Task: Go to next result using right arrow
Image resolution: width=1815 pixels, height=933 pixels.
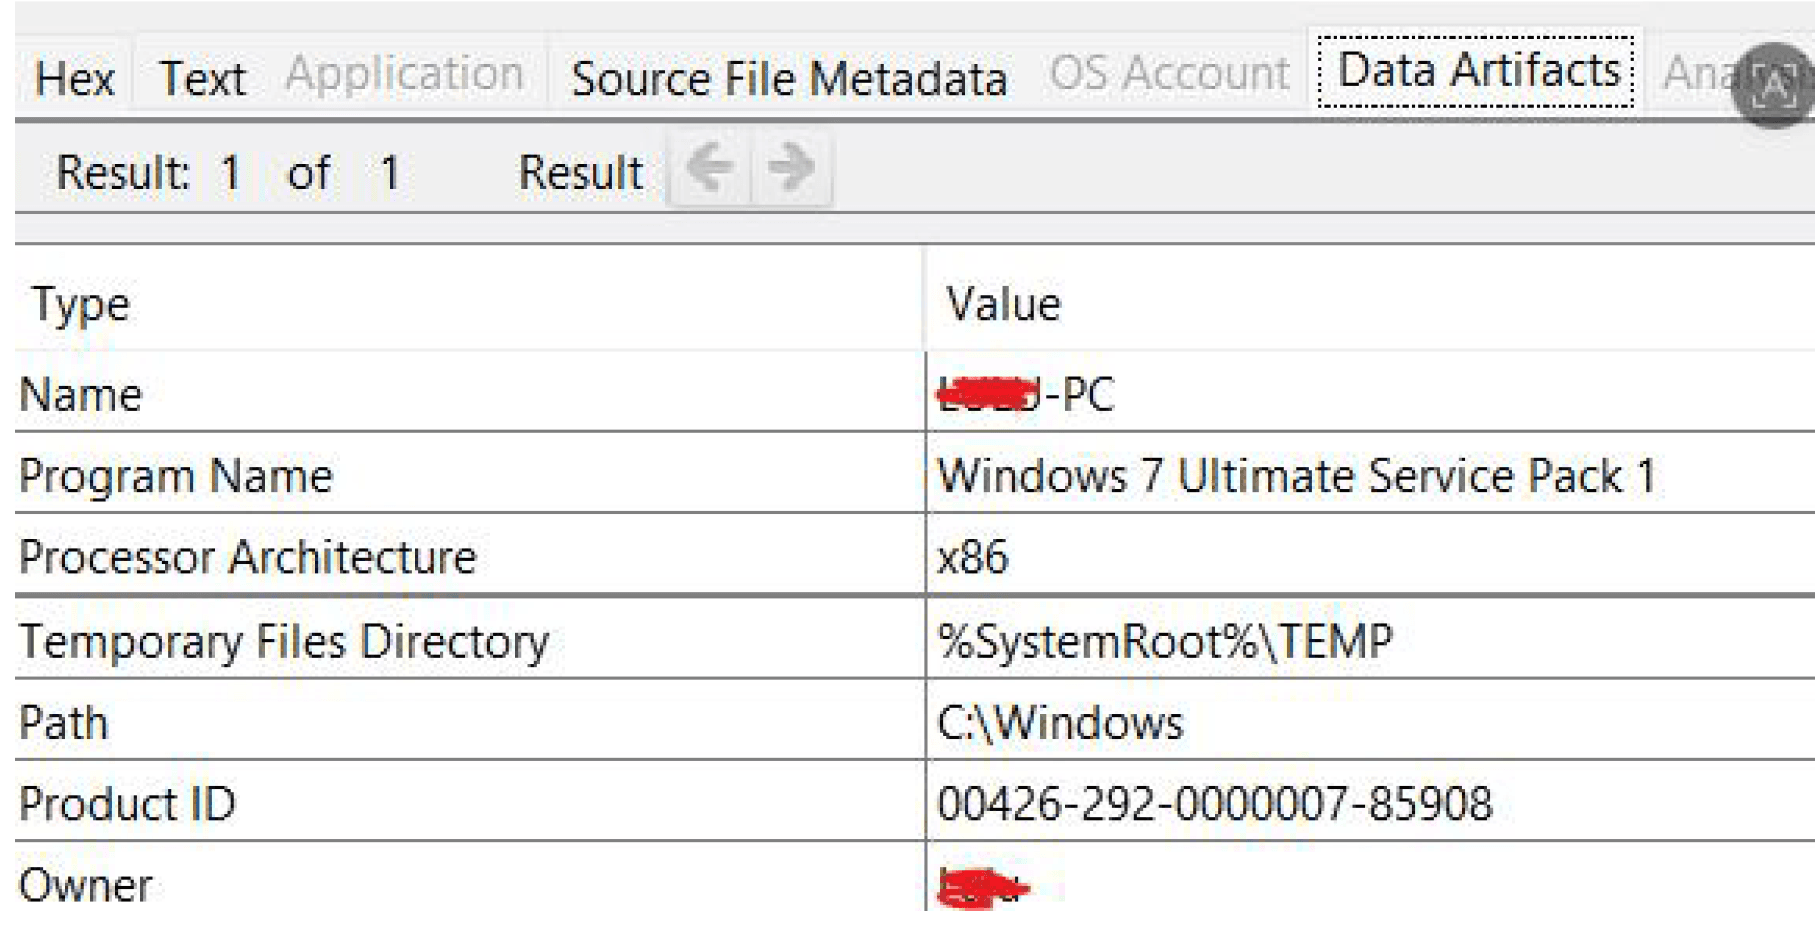Action: point(791,171)
